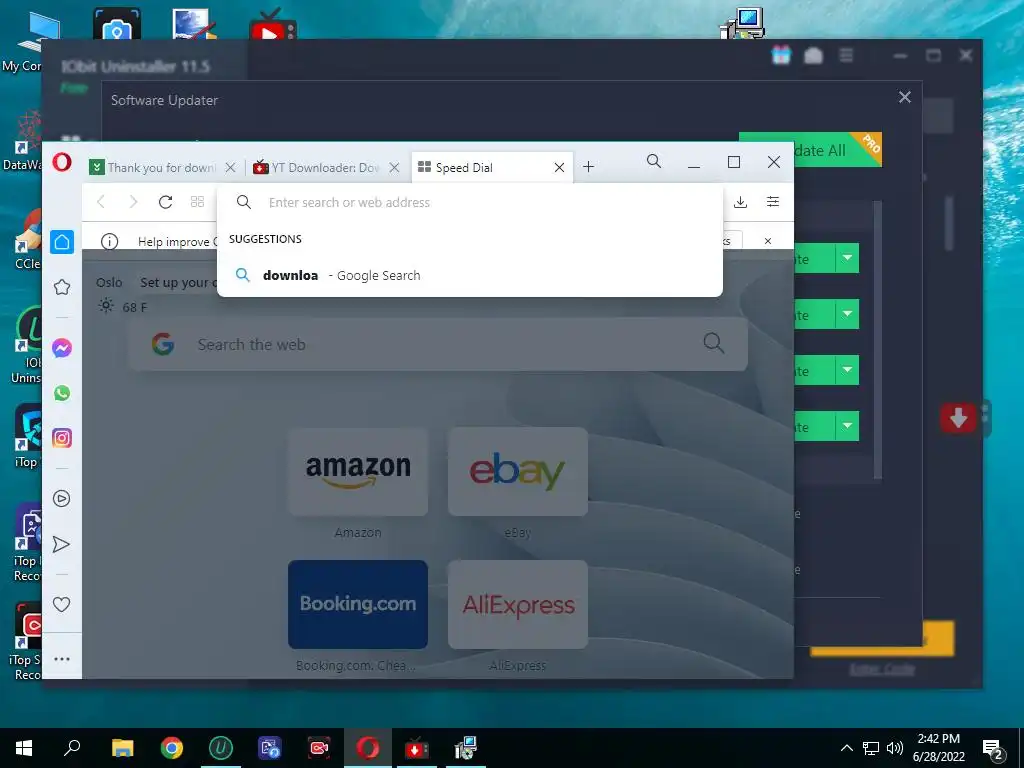The height and width of the screenshot is (768, 1024).
Task: Click Opera tab search magnifier
Action: (654, 161)
